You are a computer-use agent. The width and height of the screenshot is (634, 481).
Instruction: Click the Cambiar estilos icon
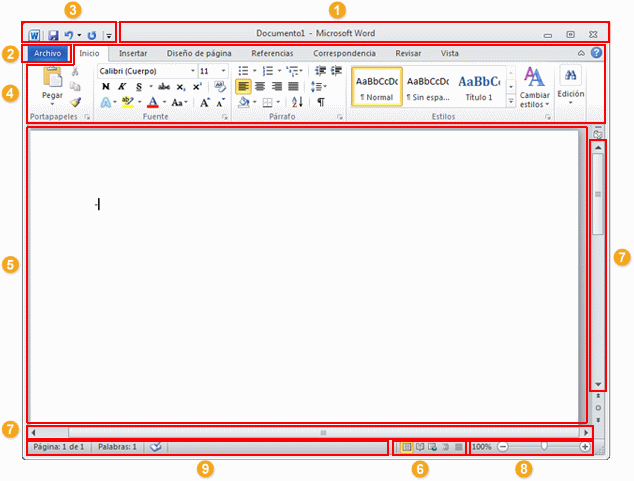534,77
